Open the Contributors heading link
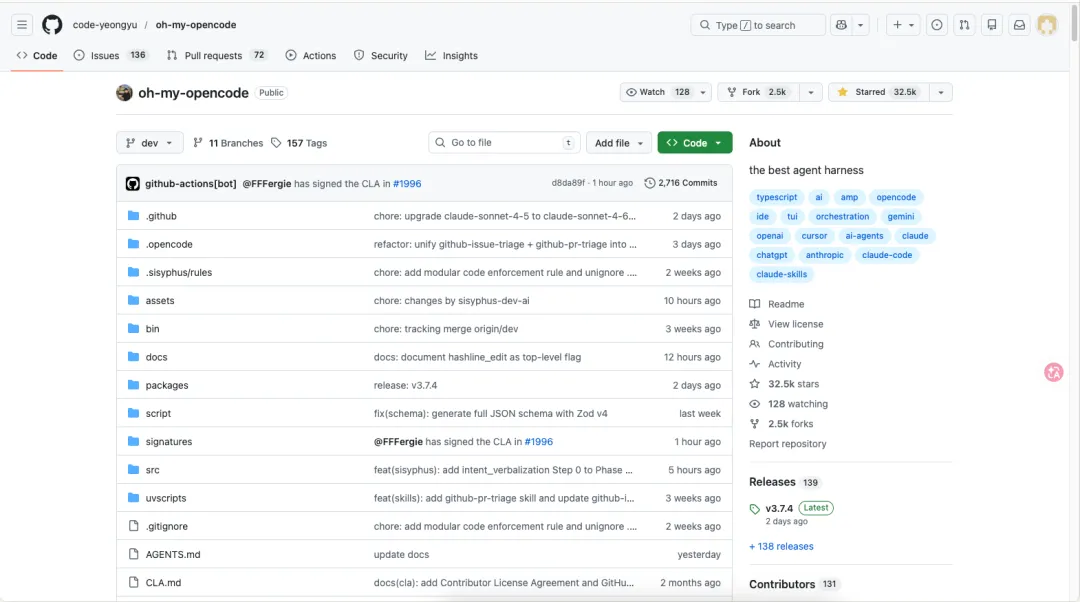The image size is (1080, 602). [x=782, y=584]
